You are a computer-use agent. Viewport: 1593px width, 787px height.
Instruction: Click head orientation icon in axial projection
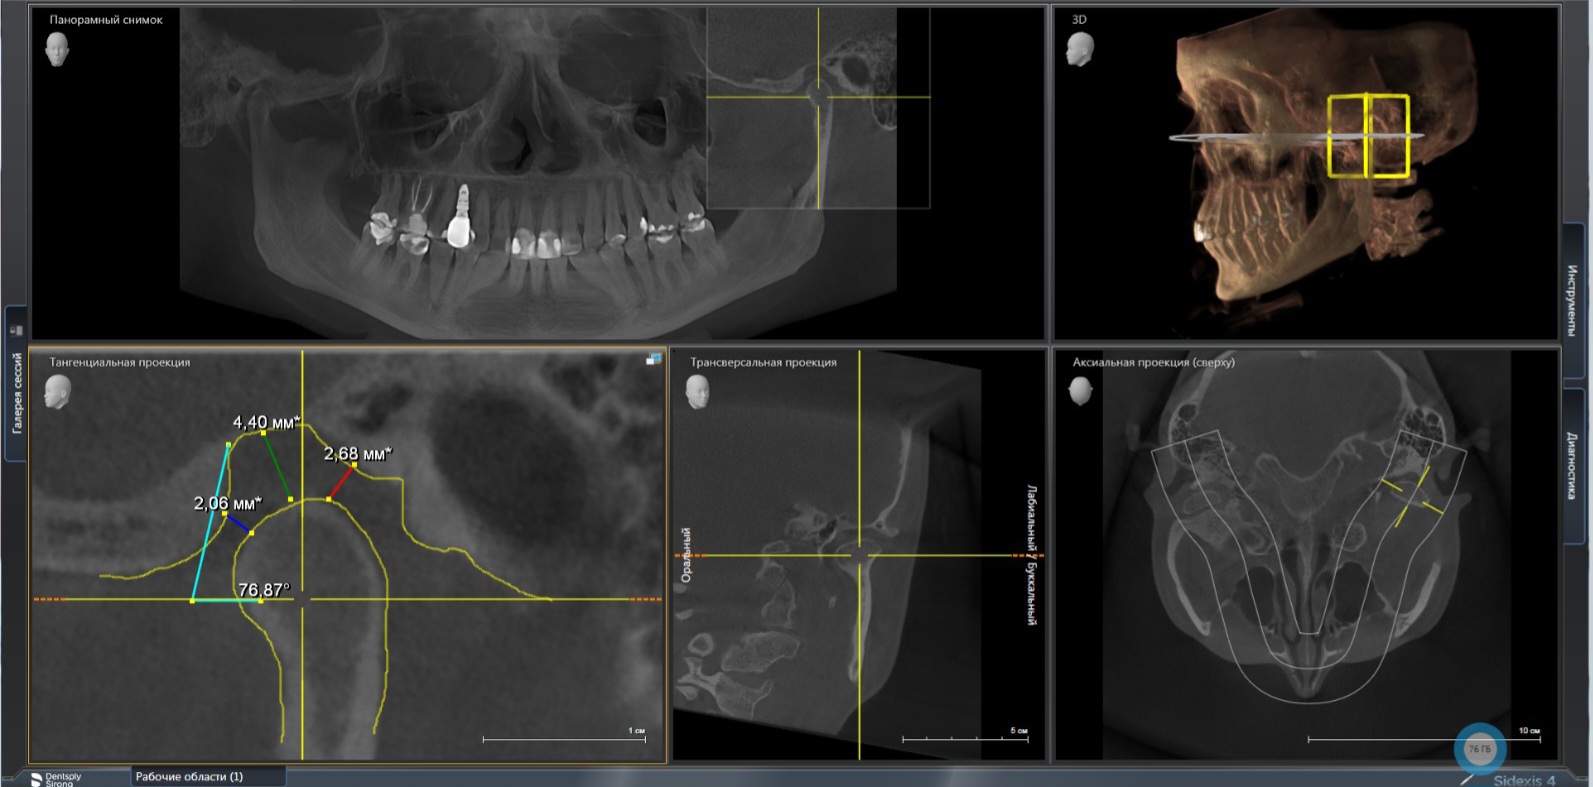coord(1080,392)
